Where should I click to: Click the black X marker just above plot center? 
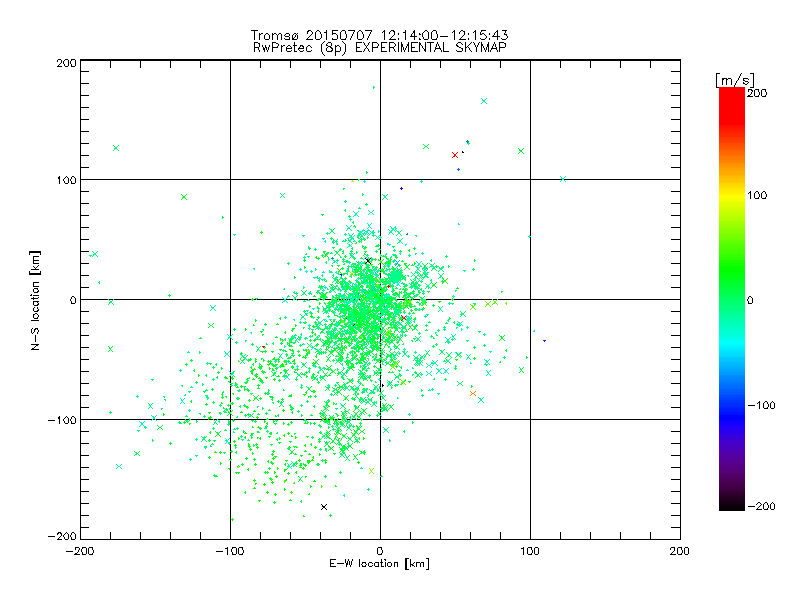(x=368, y=261)
